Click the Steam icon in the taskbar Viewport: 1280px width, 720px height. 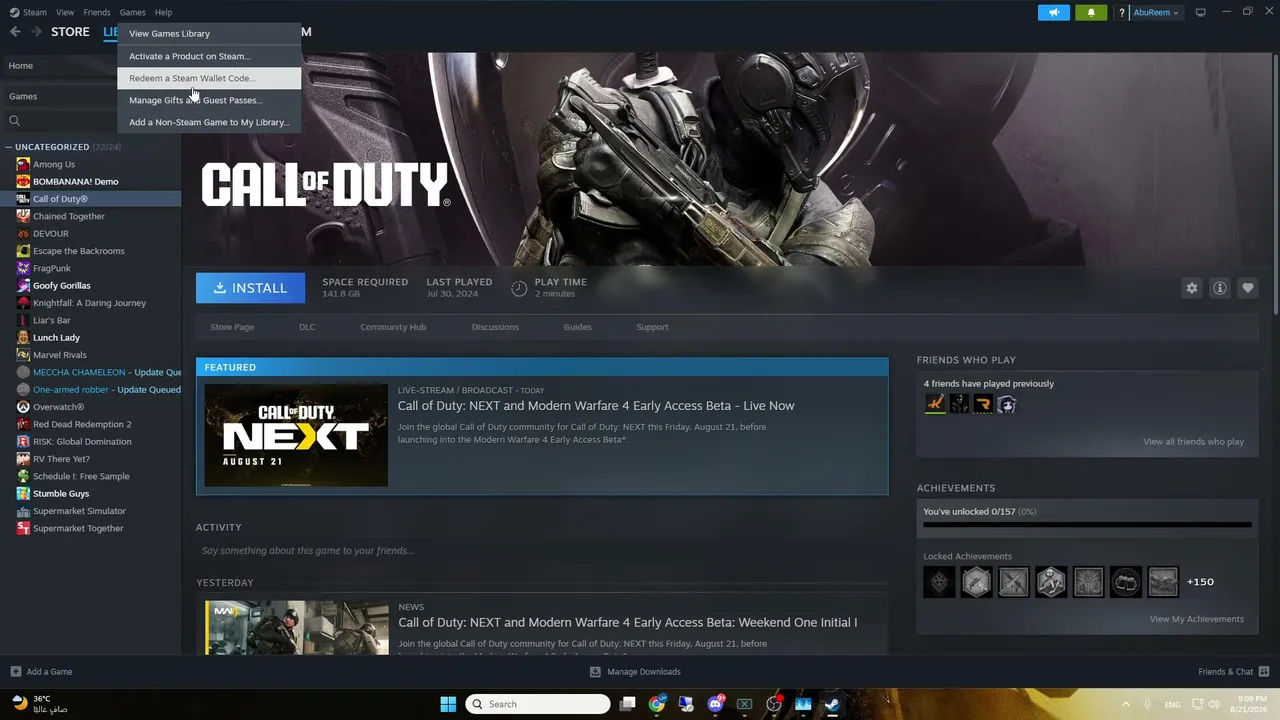[x=832, y=704]
